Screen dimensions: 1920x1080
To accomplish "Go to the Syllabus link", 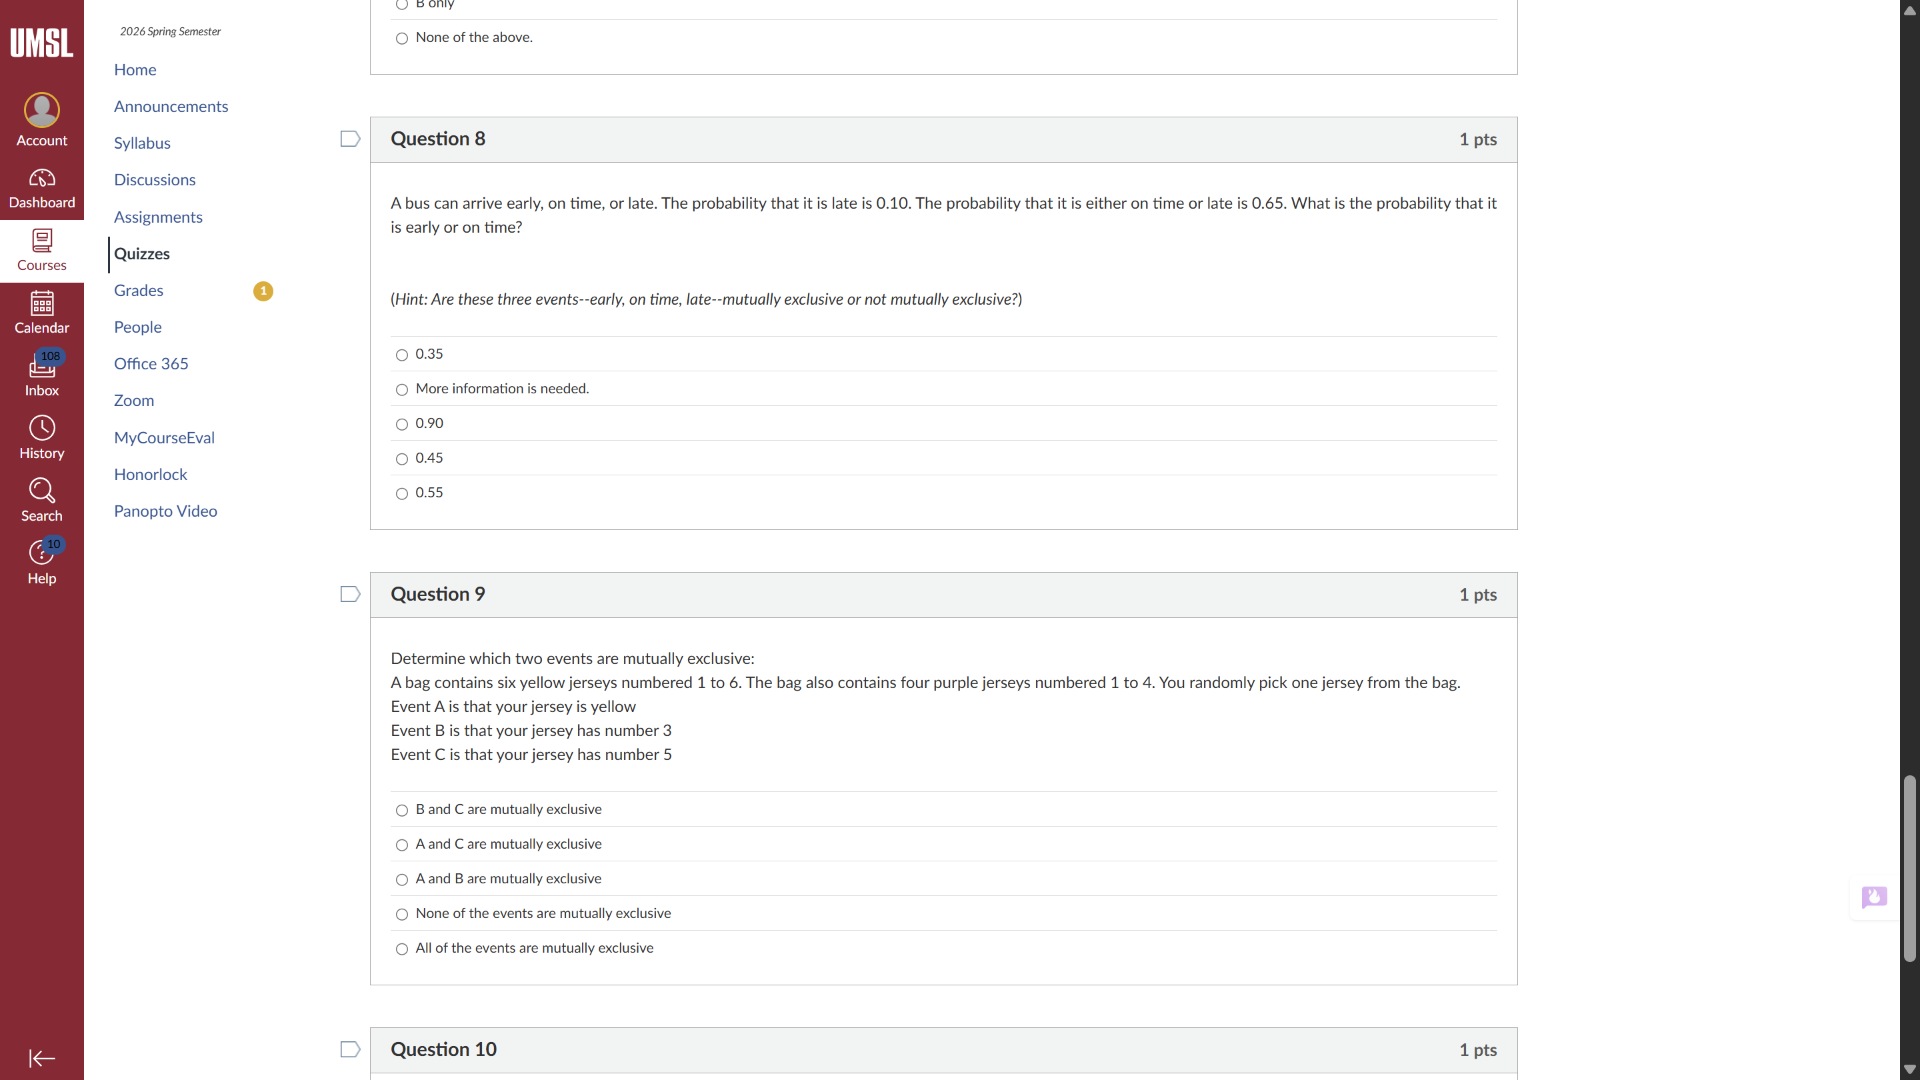I will 142,143.
